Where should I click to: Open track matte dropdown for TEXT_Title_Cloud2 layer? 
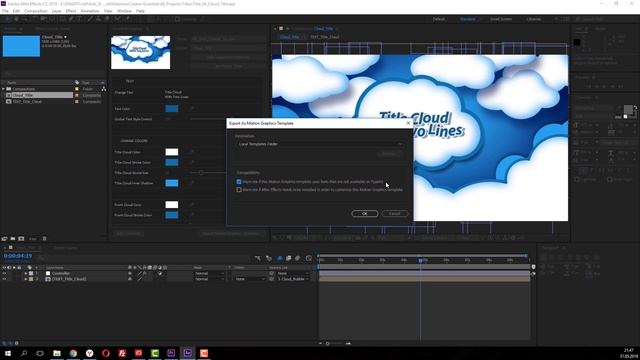tap(249, 279)
